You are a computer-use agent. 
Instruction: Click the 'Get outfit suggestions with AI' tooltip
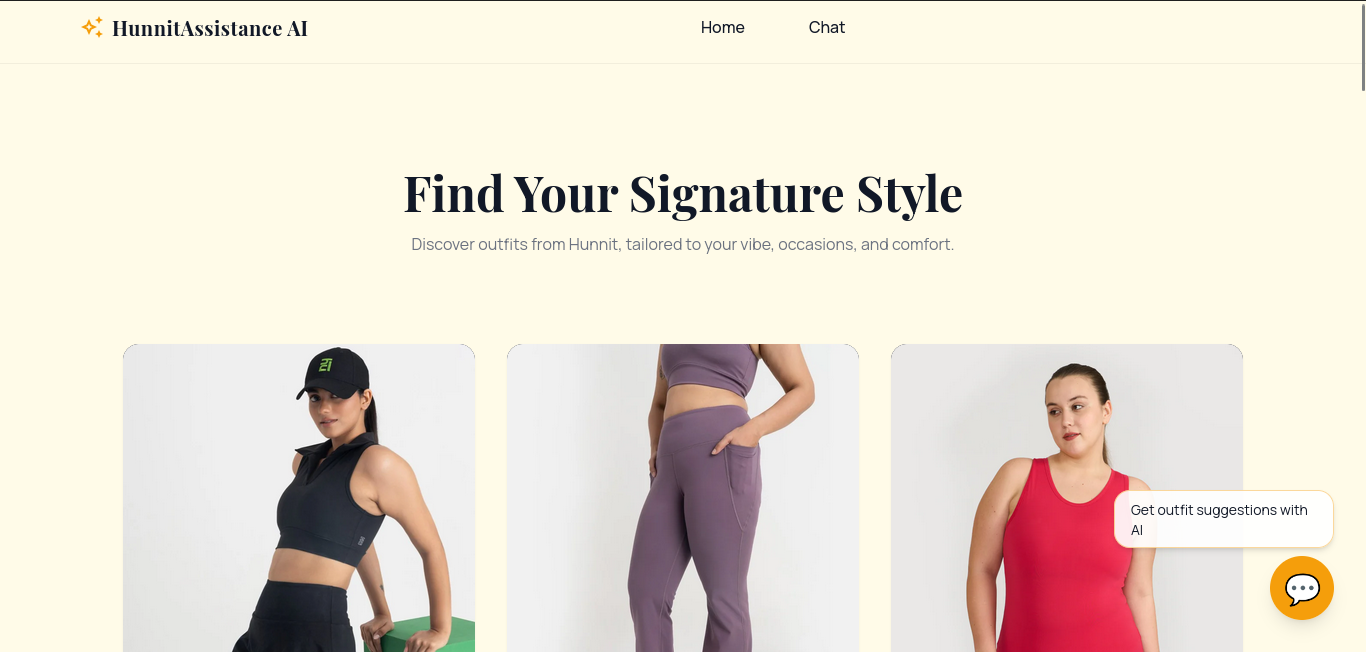(x=1224, y=519)
